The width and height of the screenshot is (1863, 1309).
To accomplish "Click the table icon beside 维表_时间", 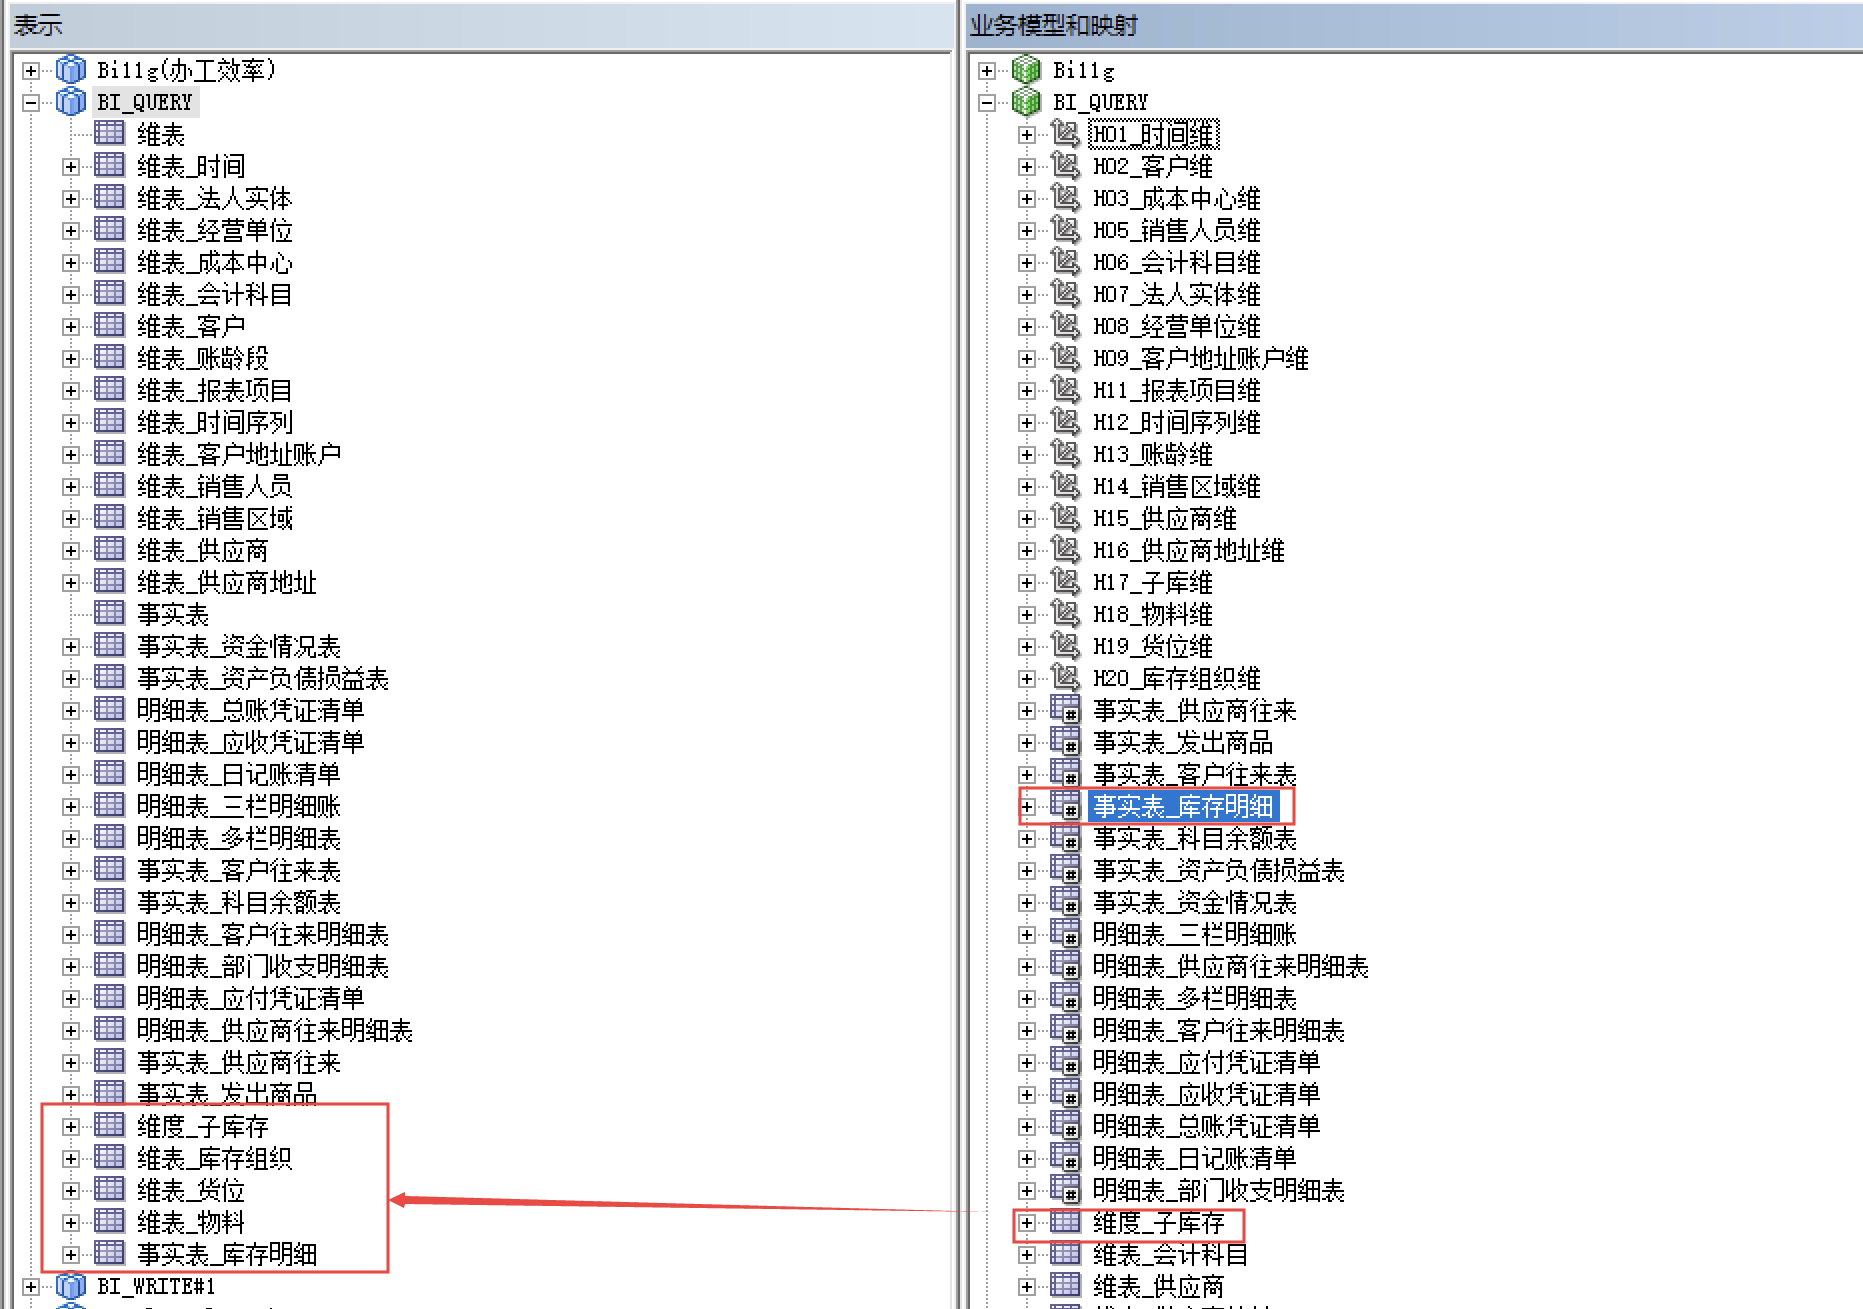I will tap(109, 166).
